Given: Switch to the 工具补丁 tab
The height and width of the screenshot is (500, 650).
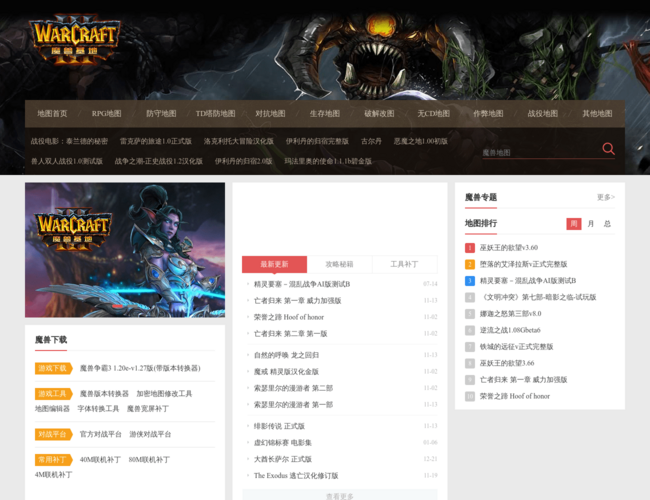Looking at the screenshot, I should [404, 265].
